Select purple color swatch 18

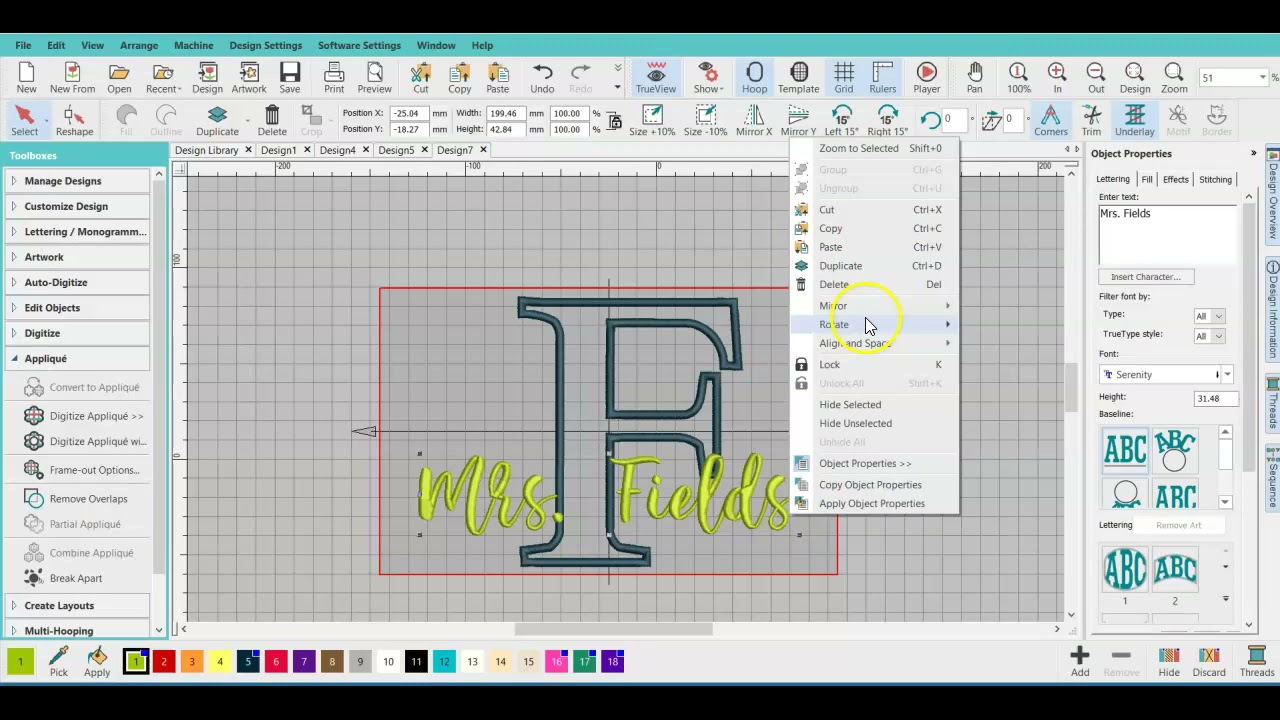pyautogui.click(x=613, y=662)
